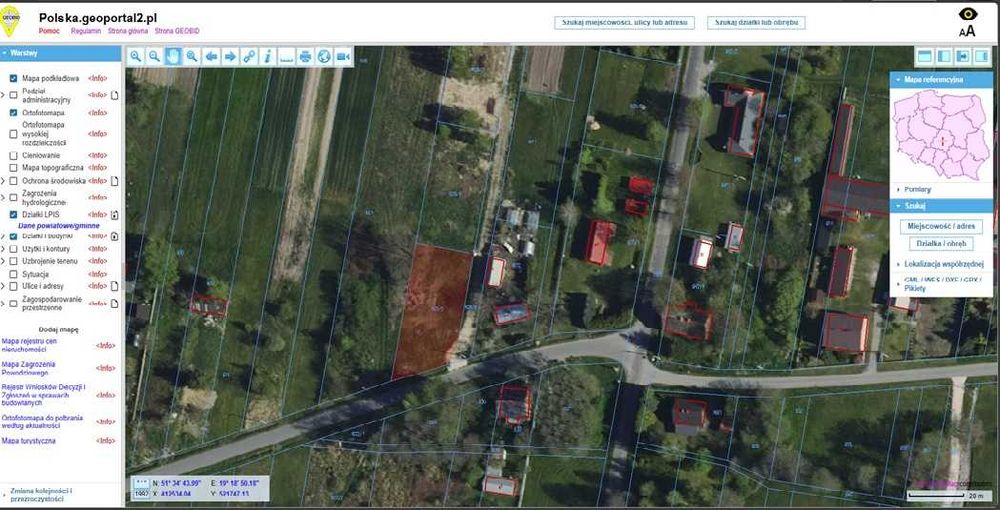Screen dimensions: 1000x510
Task: Select the third magnifier tool
Action: pos(192,56)
